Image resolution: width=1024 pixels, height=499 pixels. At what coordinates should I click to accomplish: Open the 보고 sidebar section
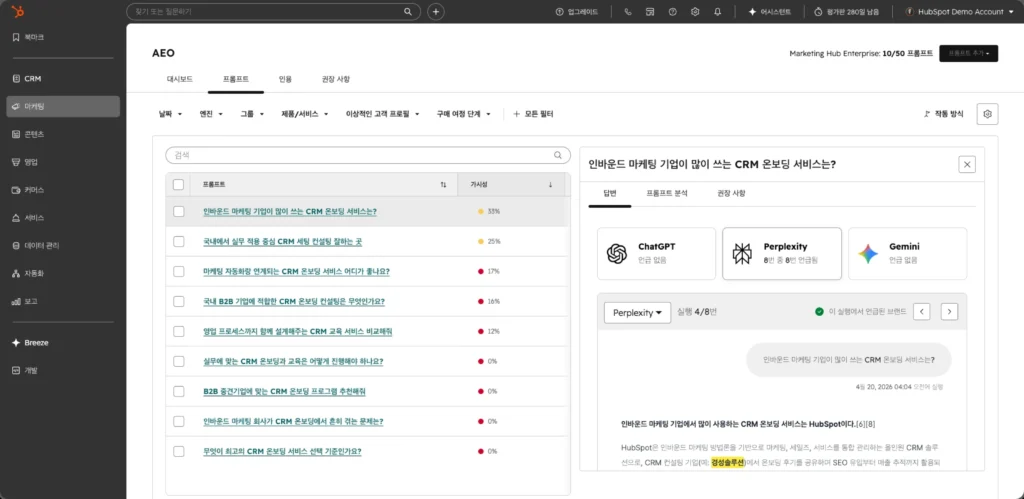[63, 302]
